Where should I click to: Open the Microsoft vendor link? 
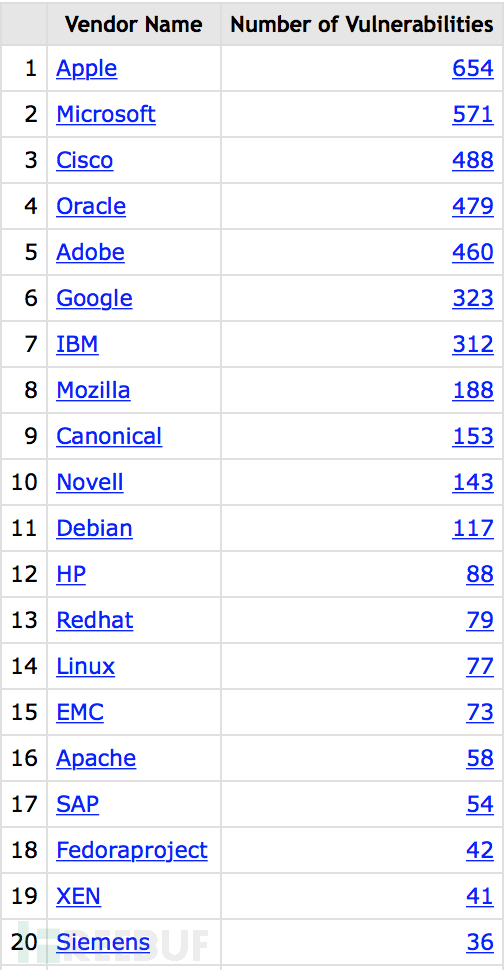106,114
